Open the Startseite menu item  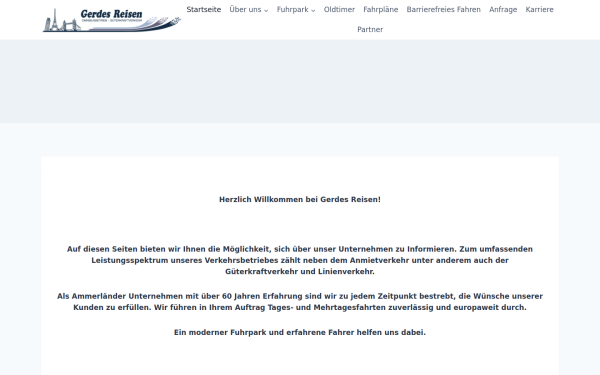click(x=204, y=10)
